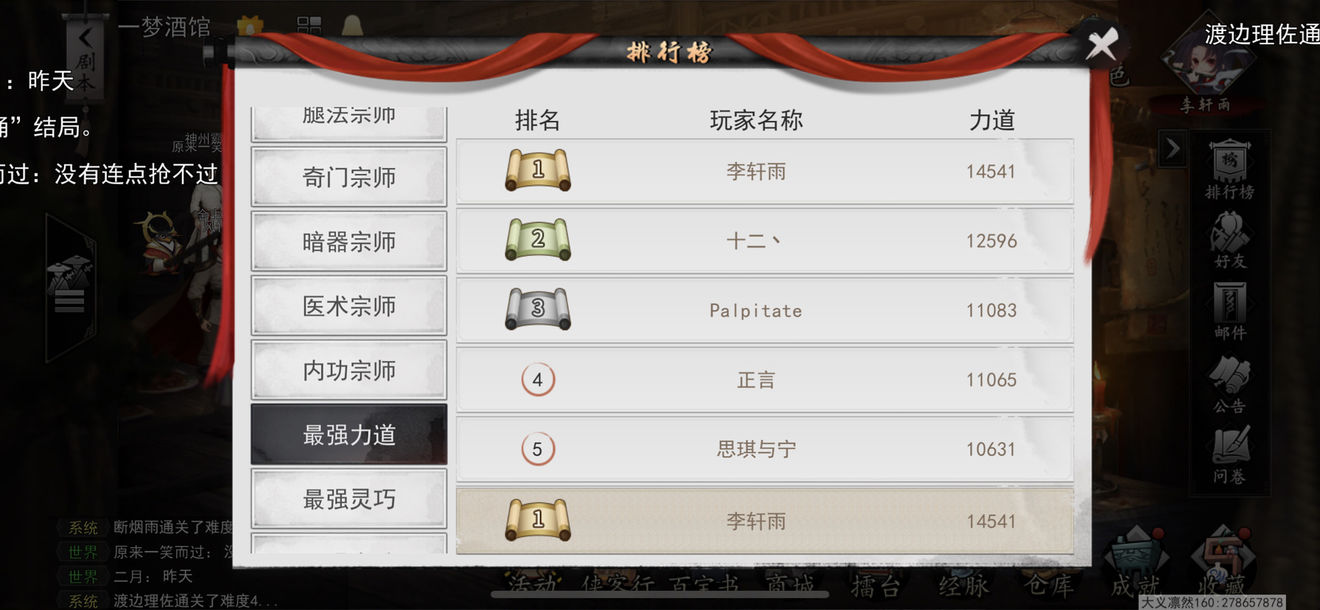Switch to the 内功宗师 category
The height and width of the screenshot is (610, 1320).
(349, 370)
